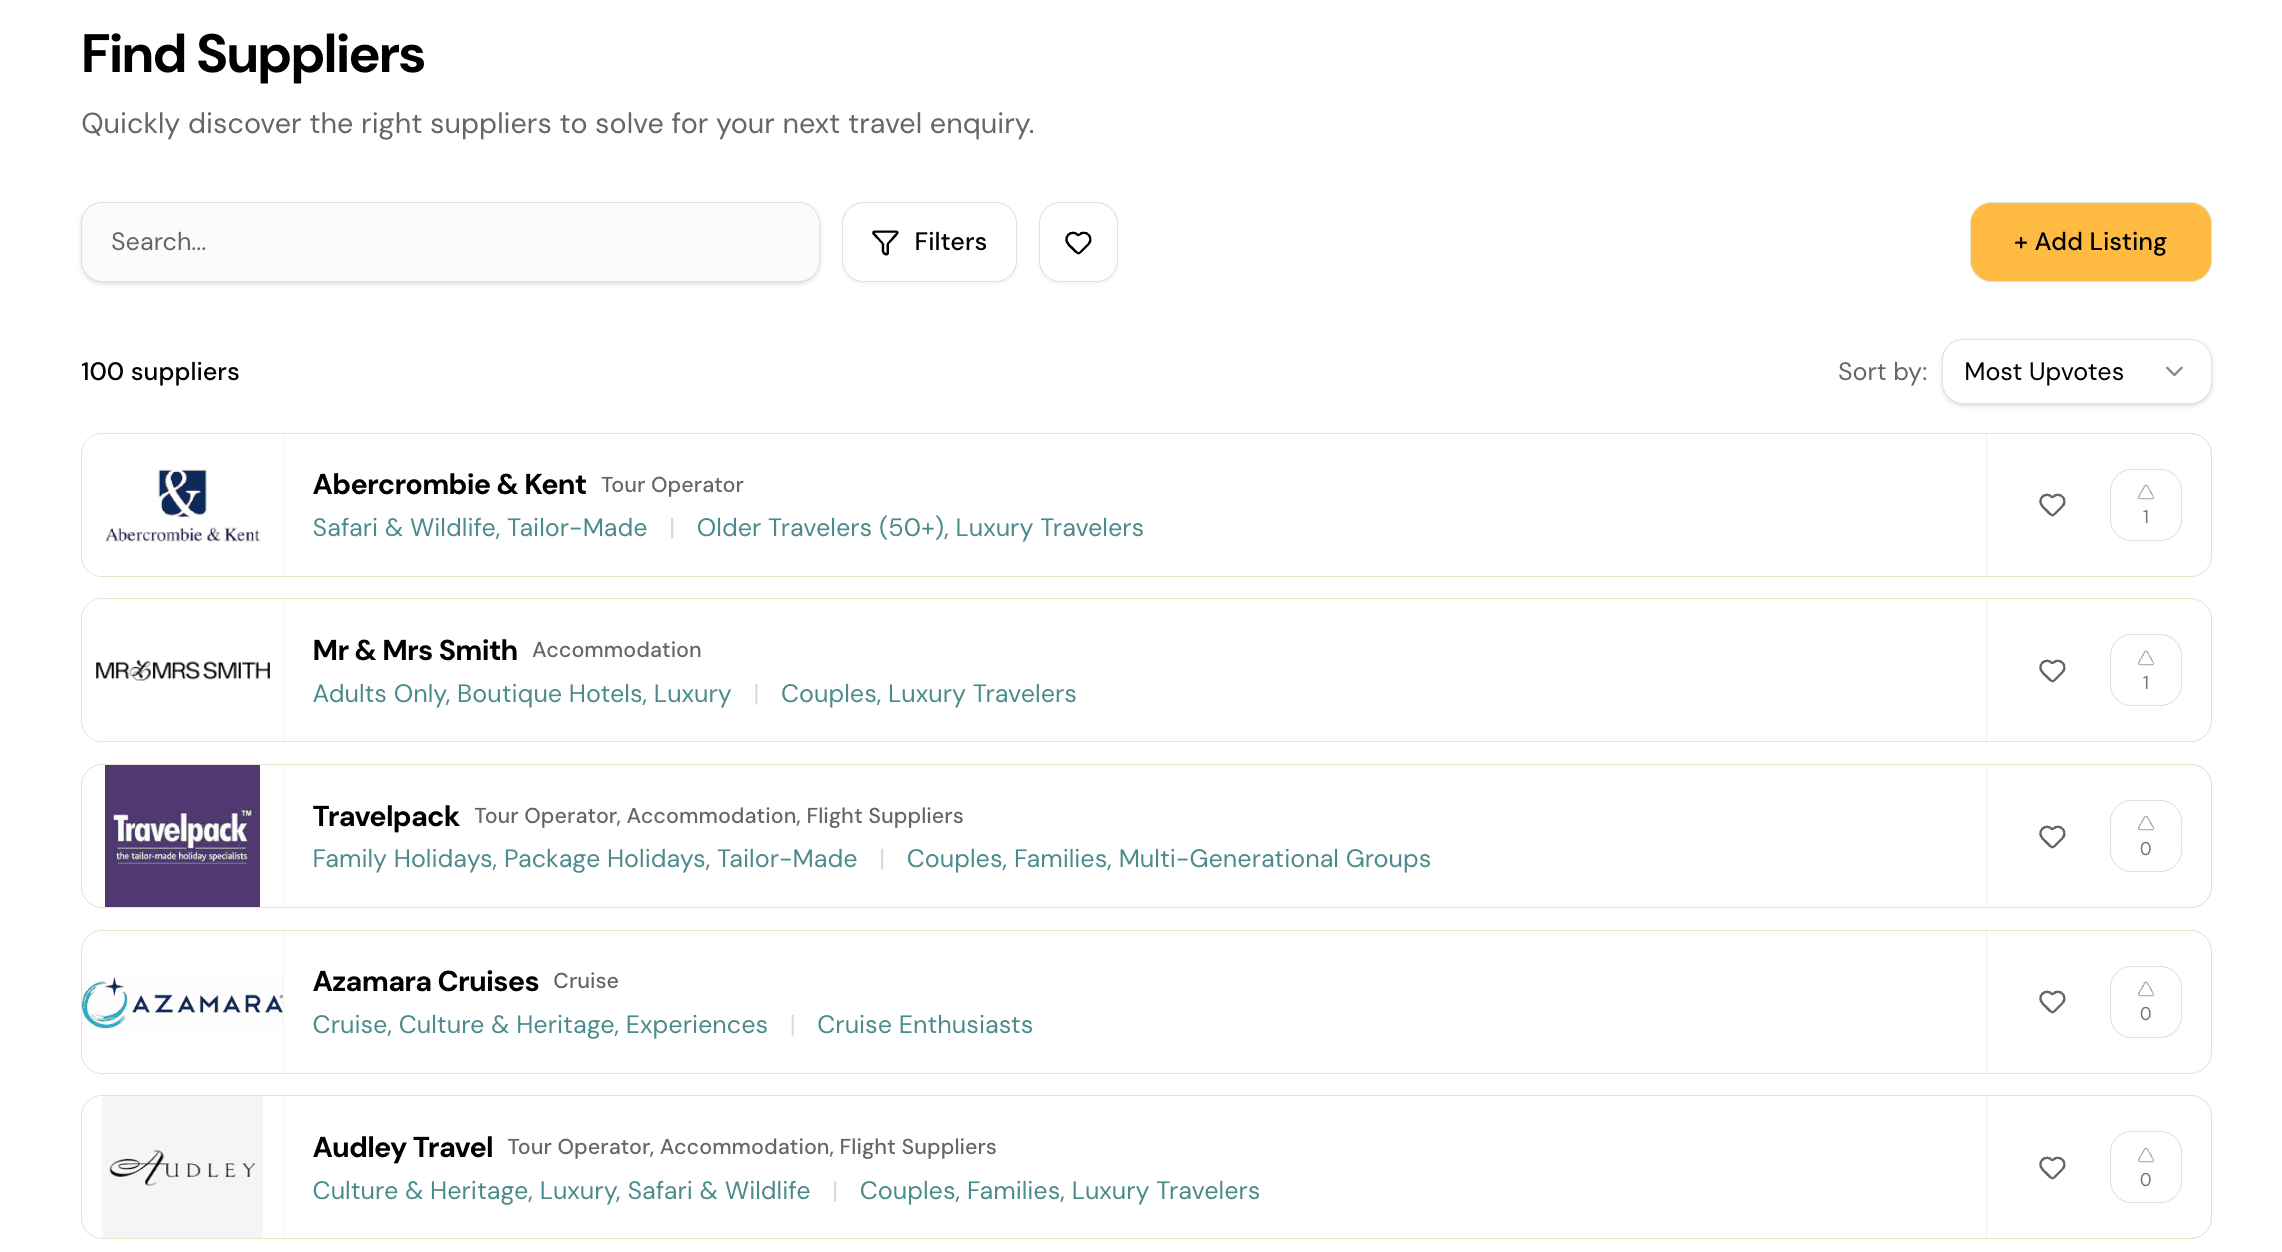Open Azamara Cruises supplier title
The height and width of the screenshot is (1252, 2282).
pos(425,982)
